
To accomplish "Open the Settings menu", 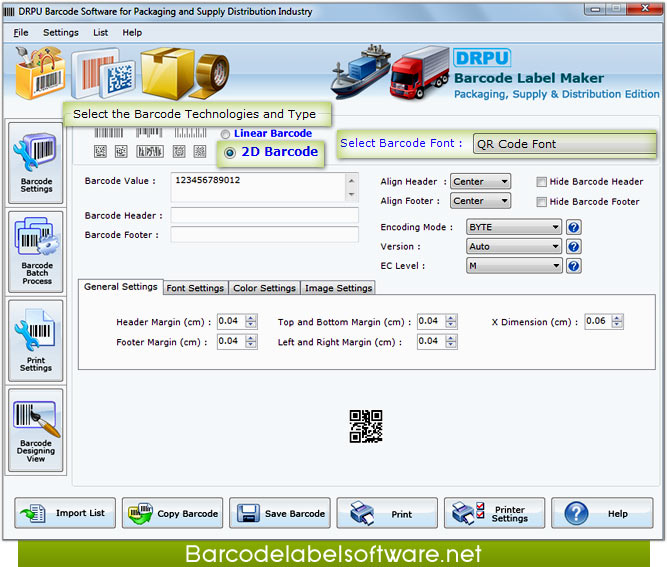I will (61, 32).
